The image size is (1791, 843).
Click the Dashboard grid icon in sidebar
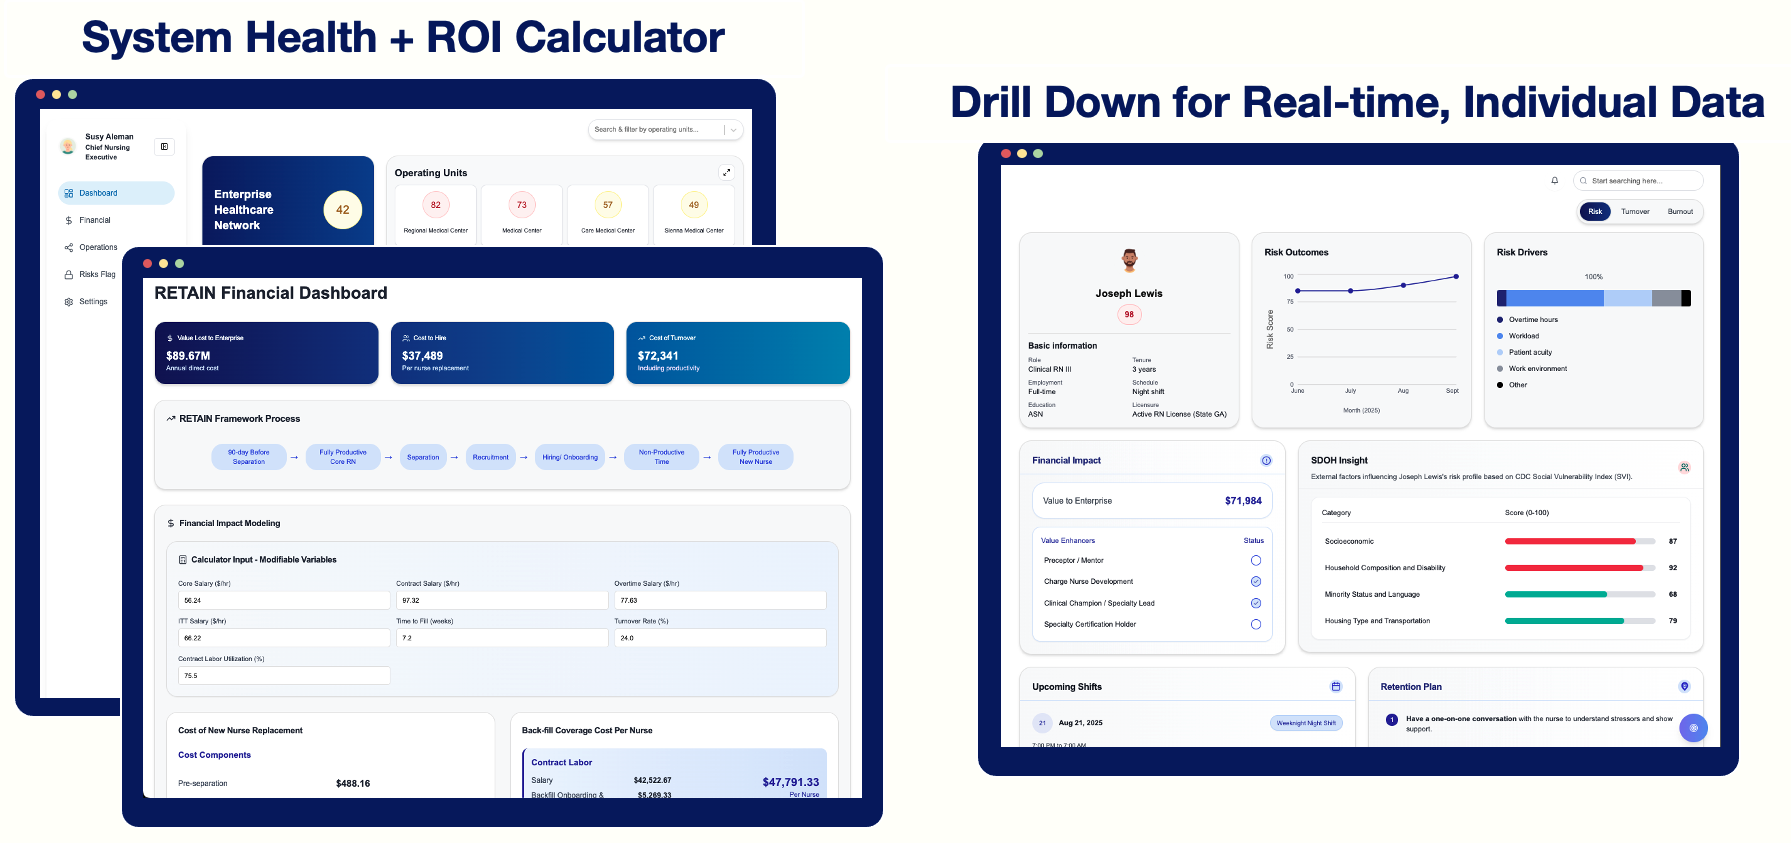pos(69,193)
